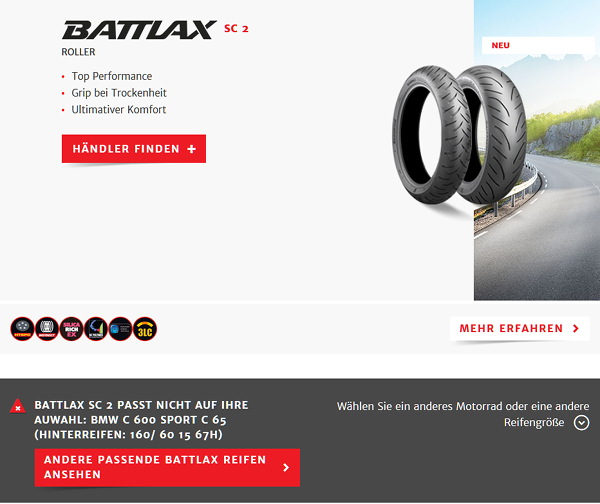Click the red warning triangle icon
Image resolution: width=600 pixels, height=504 pixels.
pos(18,406)
